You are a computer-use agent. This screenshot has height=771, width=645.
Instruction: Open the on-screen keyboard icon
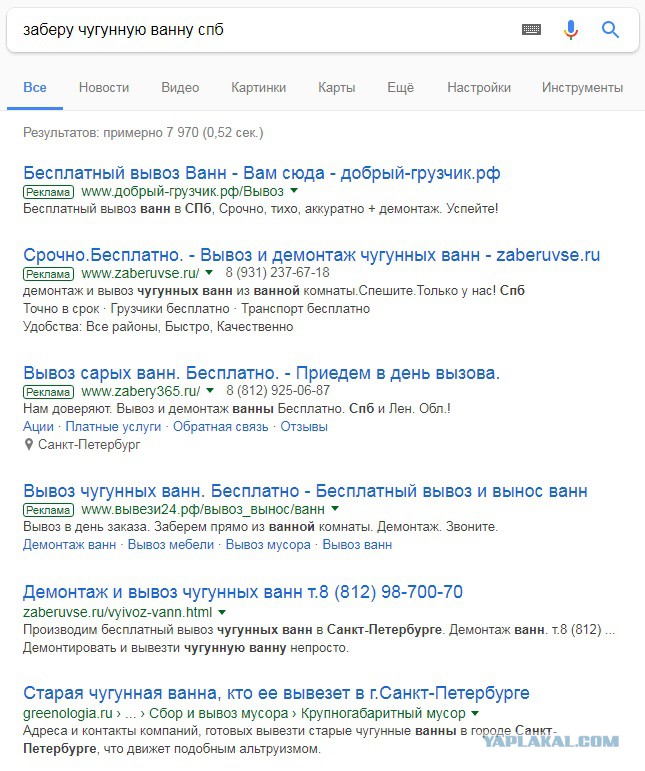[531, 30]
